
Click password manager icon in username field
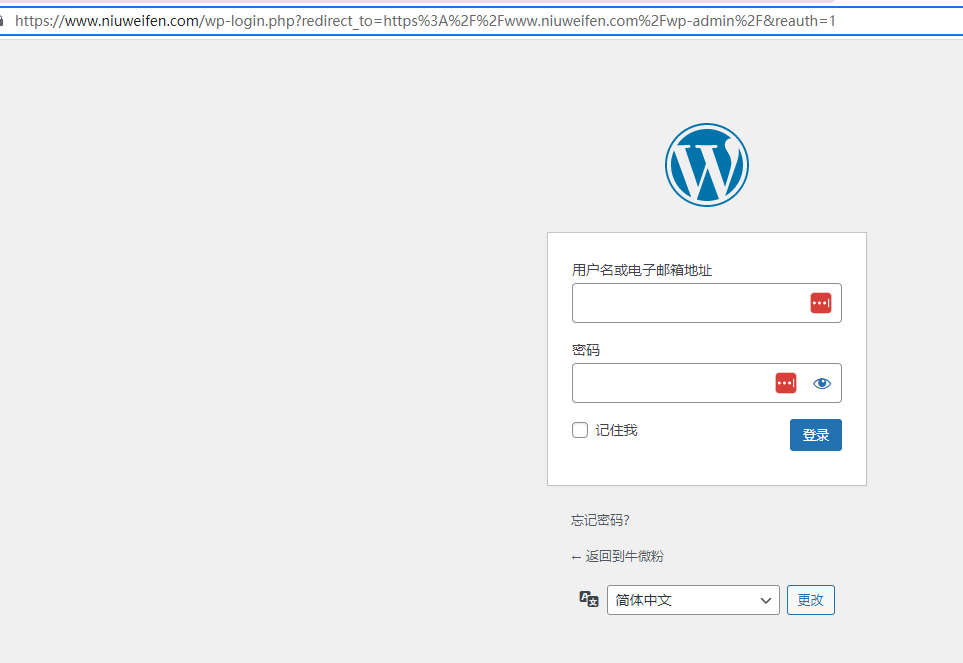[820, 303]
